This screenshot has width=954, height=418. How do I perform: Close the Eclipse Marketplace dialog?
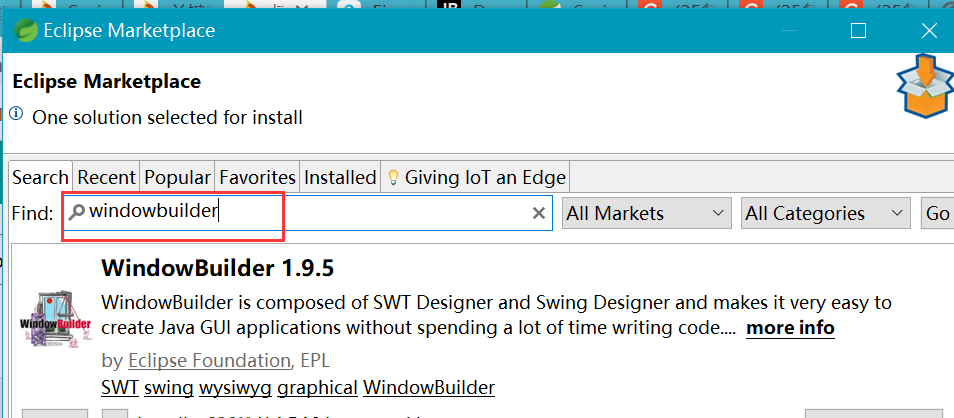pos(929,30)
